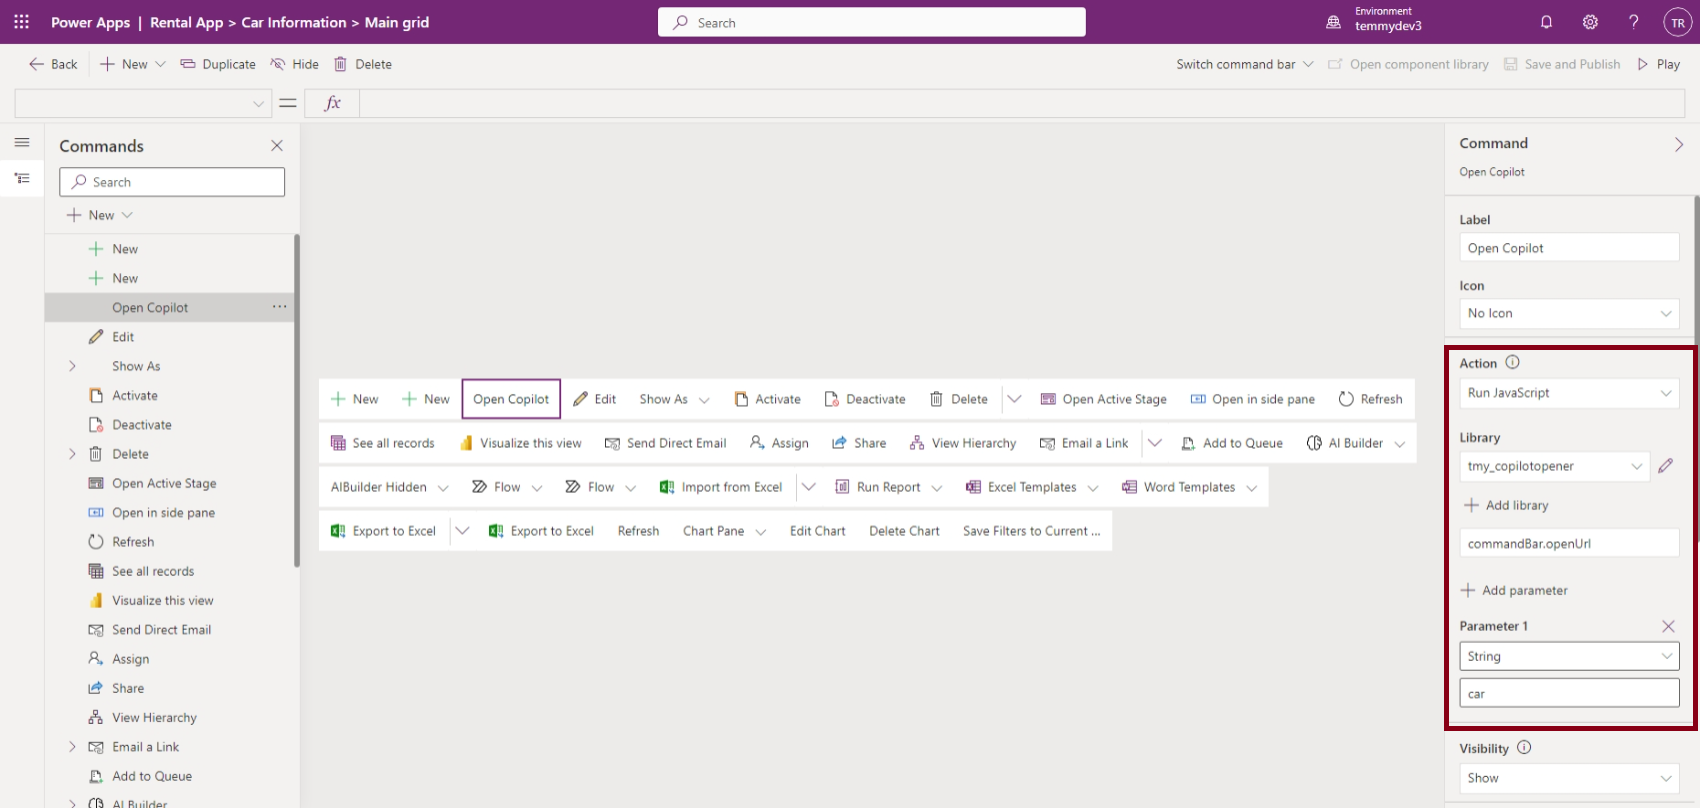Click the Back button
The width and height of the screenshot is (1700, 808).
click(53, 64)
